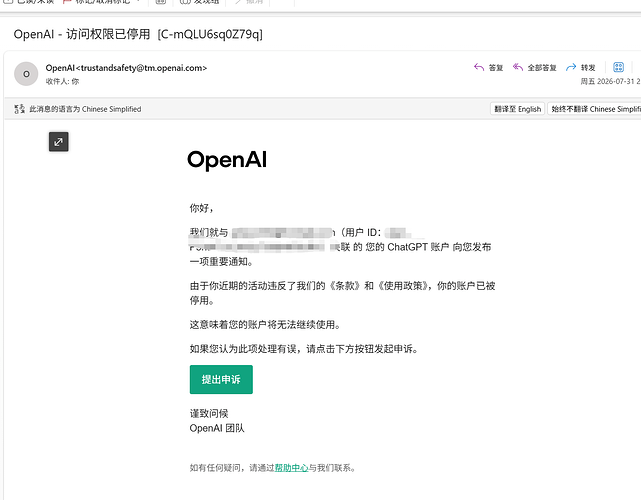Expand the message with the arrow icon
This screenshot has width=641, height=500.
59,142
